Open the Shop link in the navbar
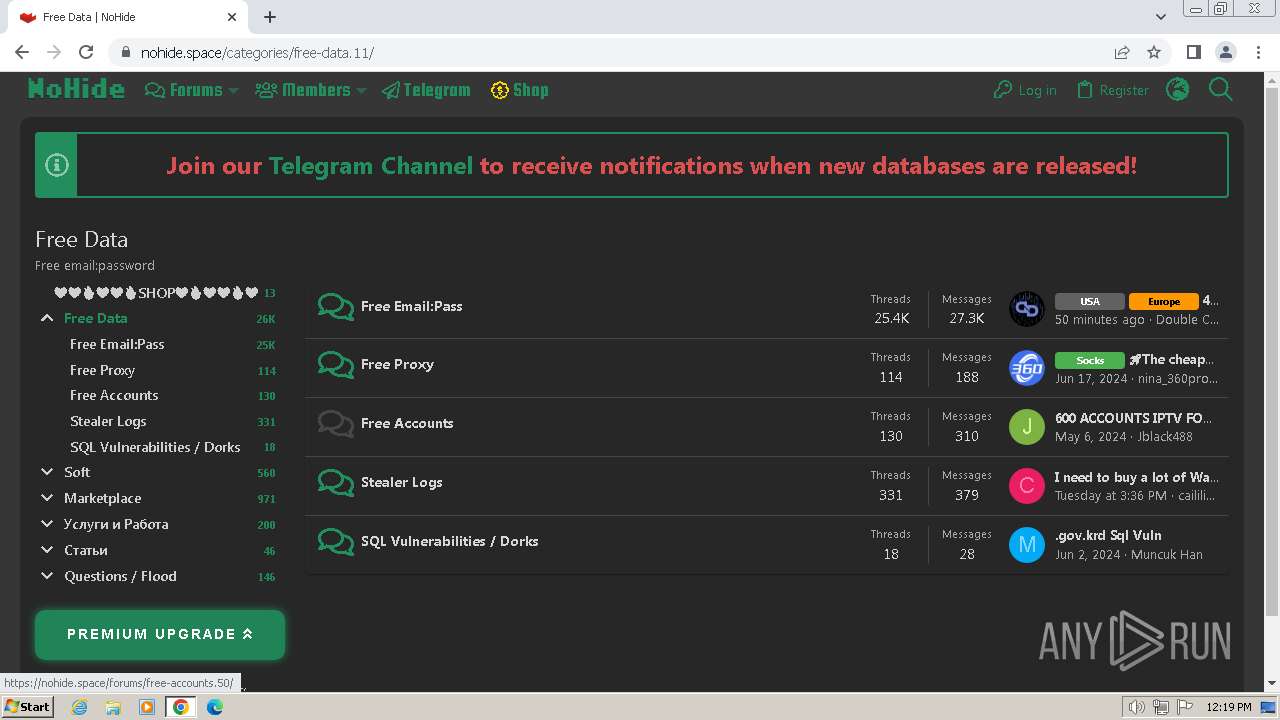Viewport: 1280px width, 720px height. (520, 90)
